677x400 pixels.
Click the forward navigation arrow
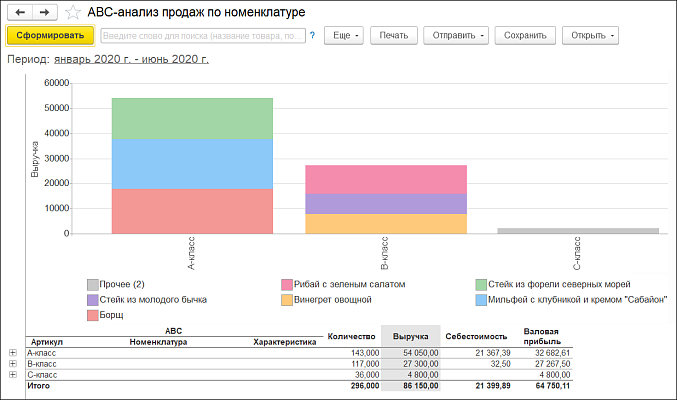coord(43,13)
